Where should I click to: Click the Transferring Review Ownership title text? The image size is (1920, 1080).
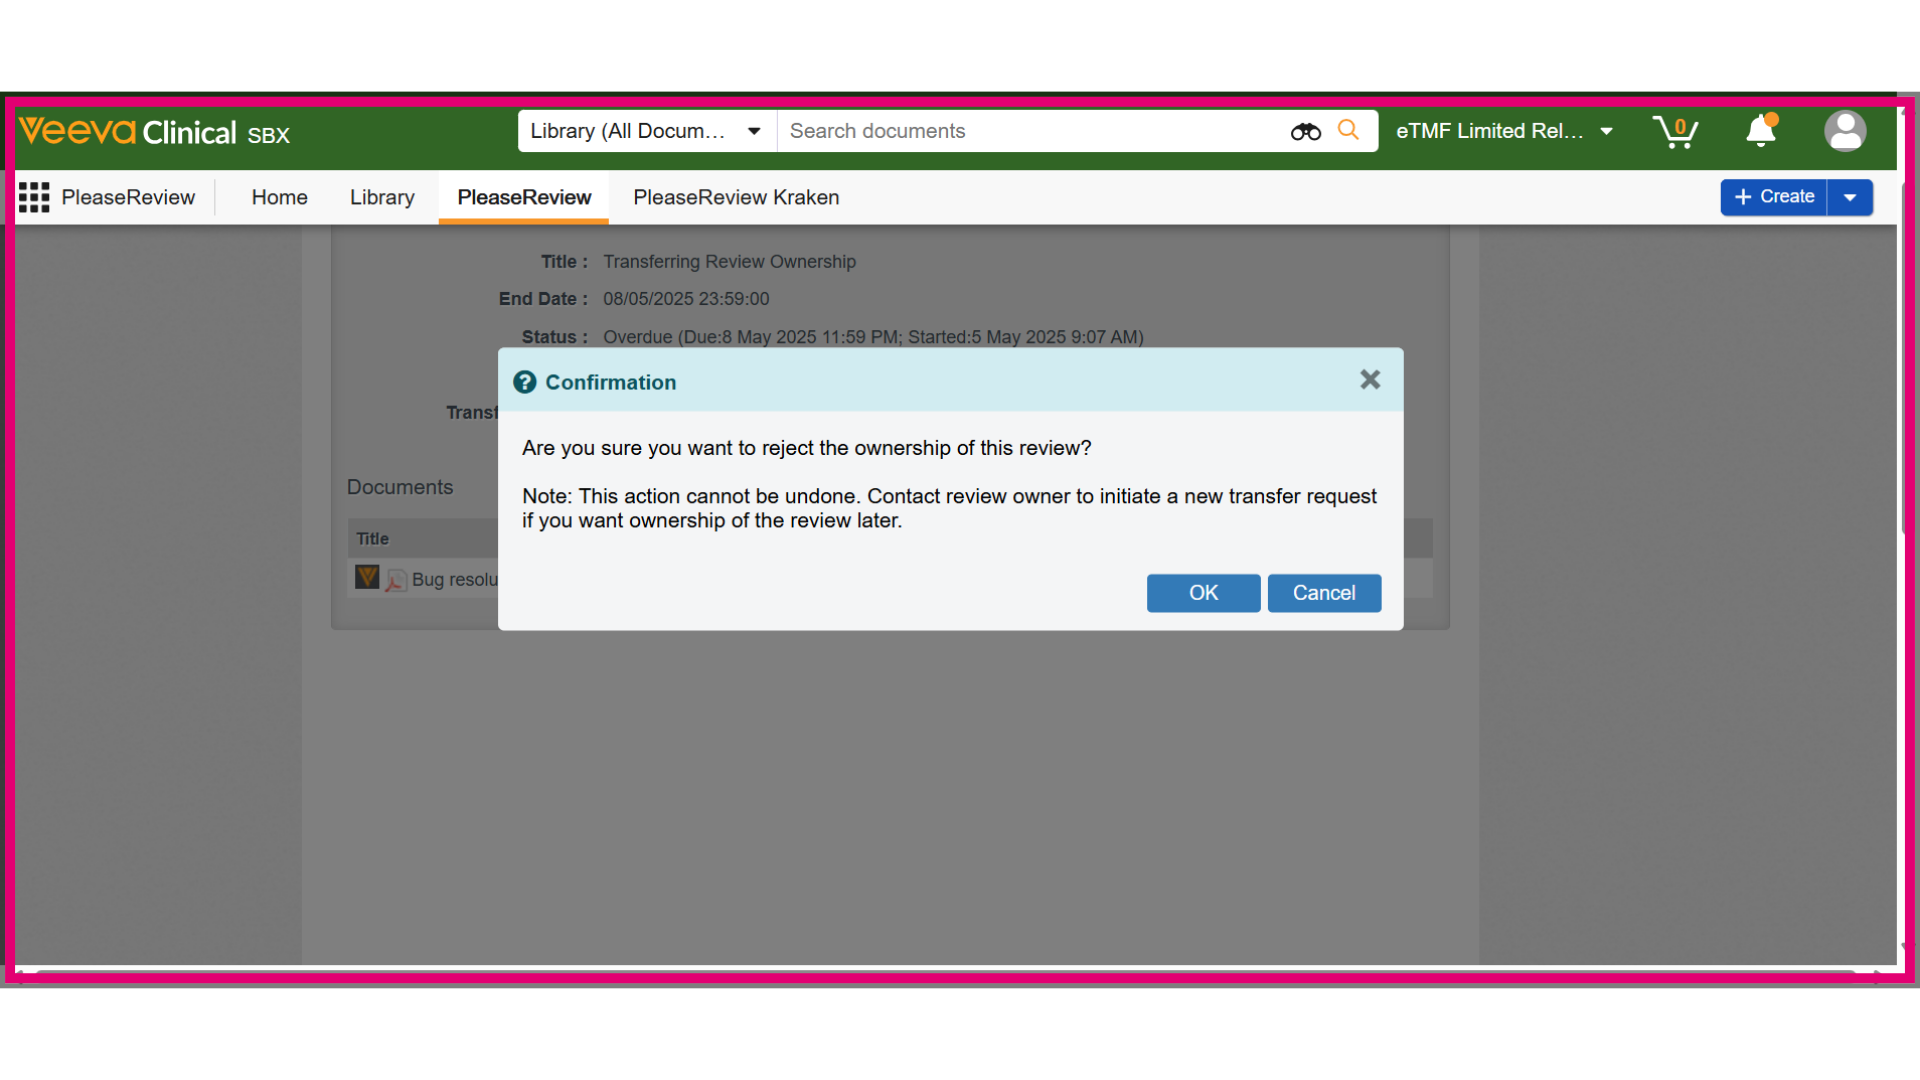point(729,262)
